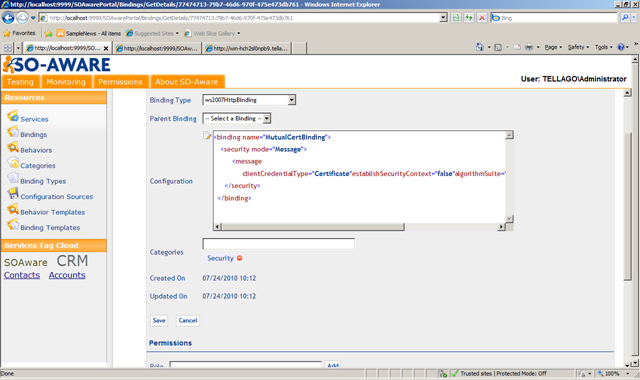
Task: Go back with the browser back arrow
Action: point(8,18)
